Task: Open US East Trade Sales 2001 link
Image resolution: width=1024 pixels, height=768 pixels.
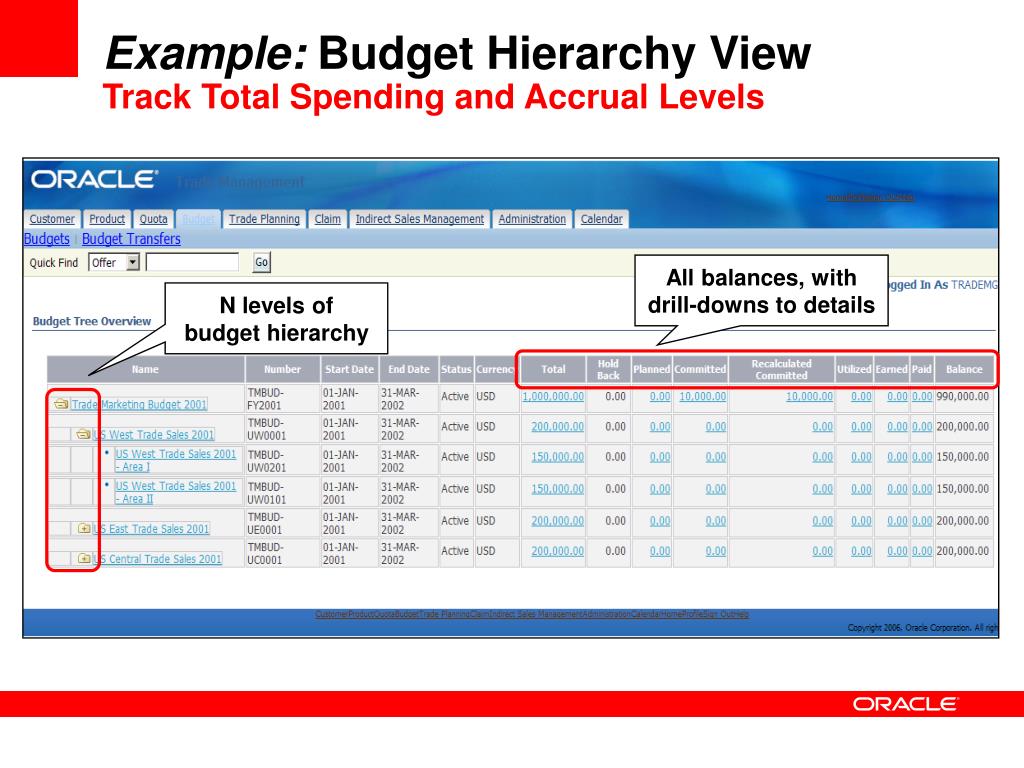Action: point(152,528)
